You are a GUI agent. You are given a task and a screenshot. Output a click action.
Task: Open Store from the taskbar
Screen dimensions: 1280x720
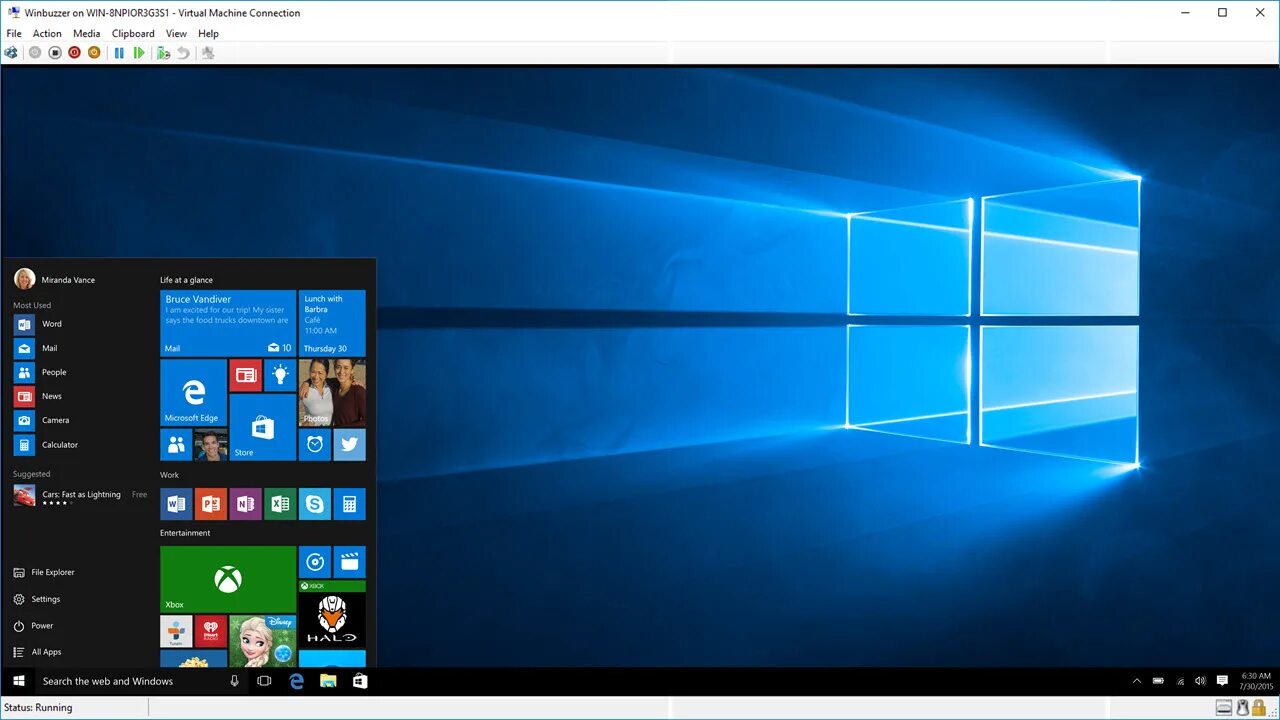pyautogui.click(x=360, y=681)
